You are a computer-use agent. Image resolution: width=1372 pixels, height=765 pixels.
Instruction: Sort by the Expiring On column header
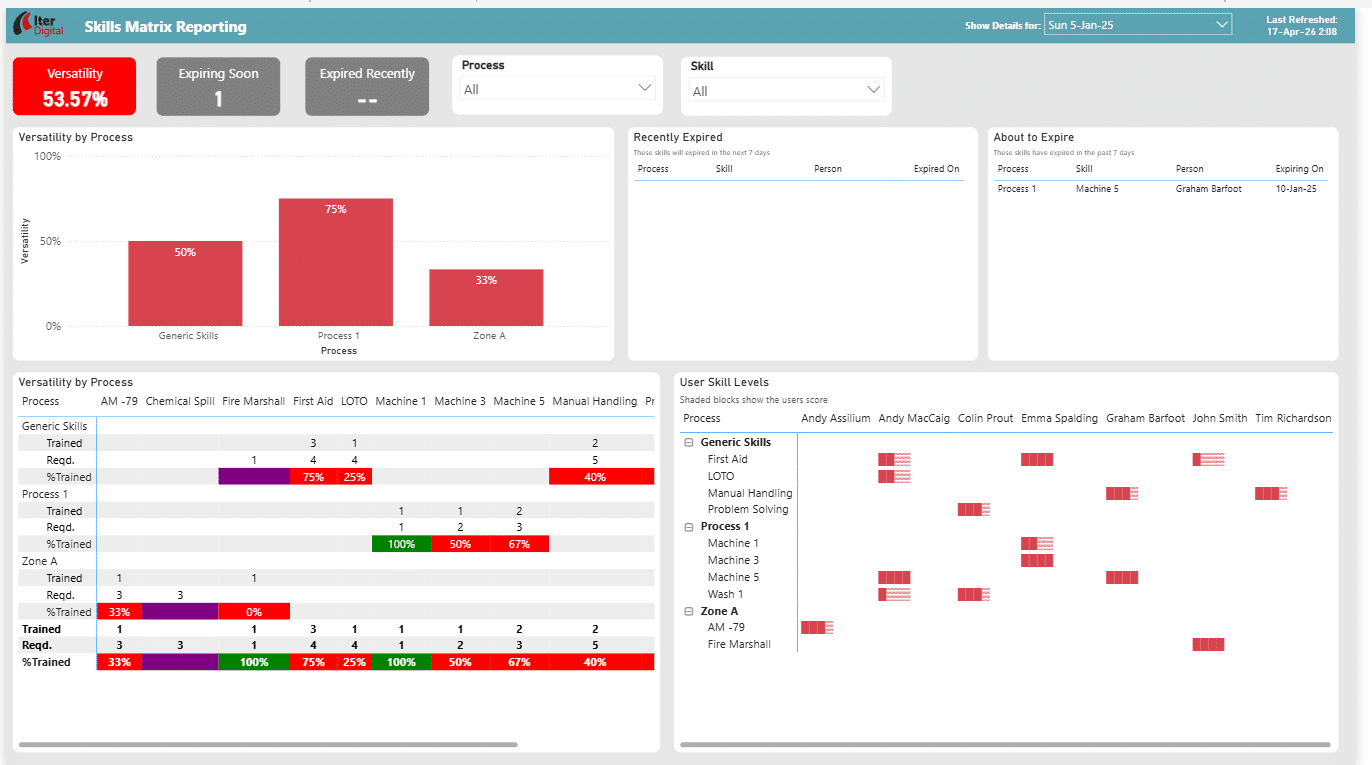(1299, 169)
